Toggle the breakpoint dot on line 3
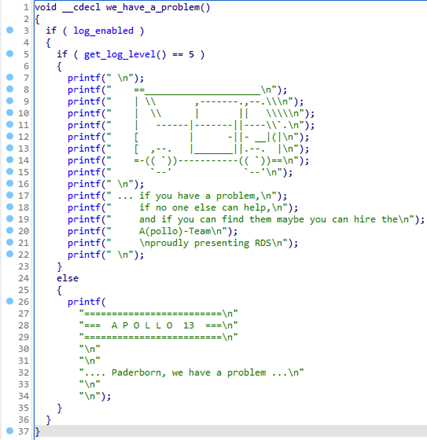Image resolution: width=427 pixels, height=440 pixels. pos(10,30)
